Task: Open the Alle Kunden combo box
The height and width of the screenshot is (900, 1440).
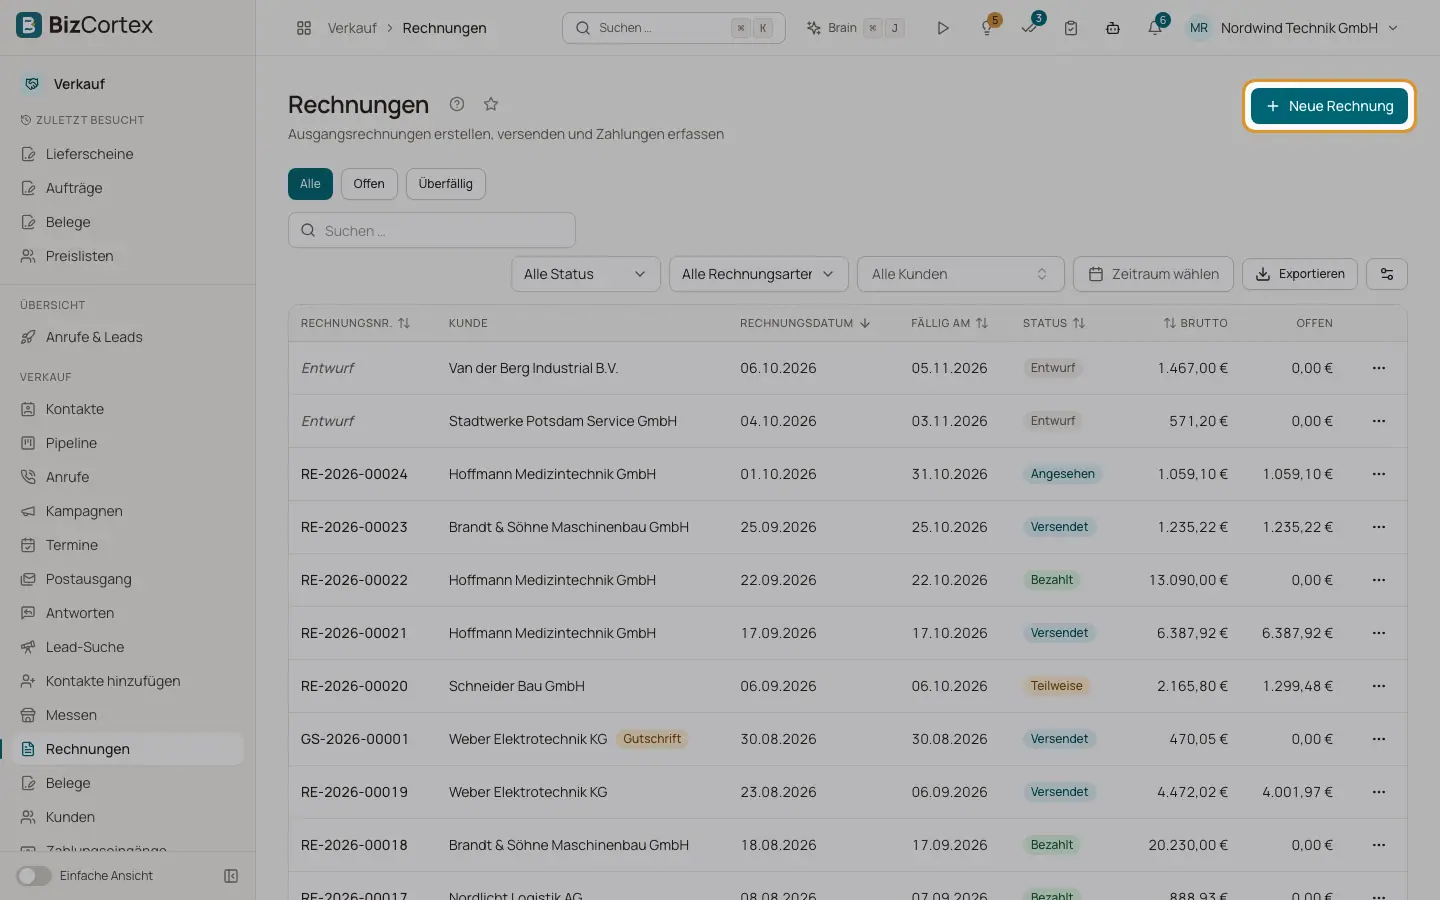Action: pyautogui.click(x=960, y=274)
